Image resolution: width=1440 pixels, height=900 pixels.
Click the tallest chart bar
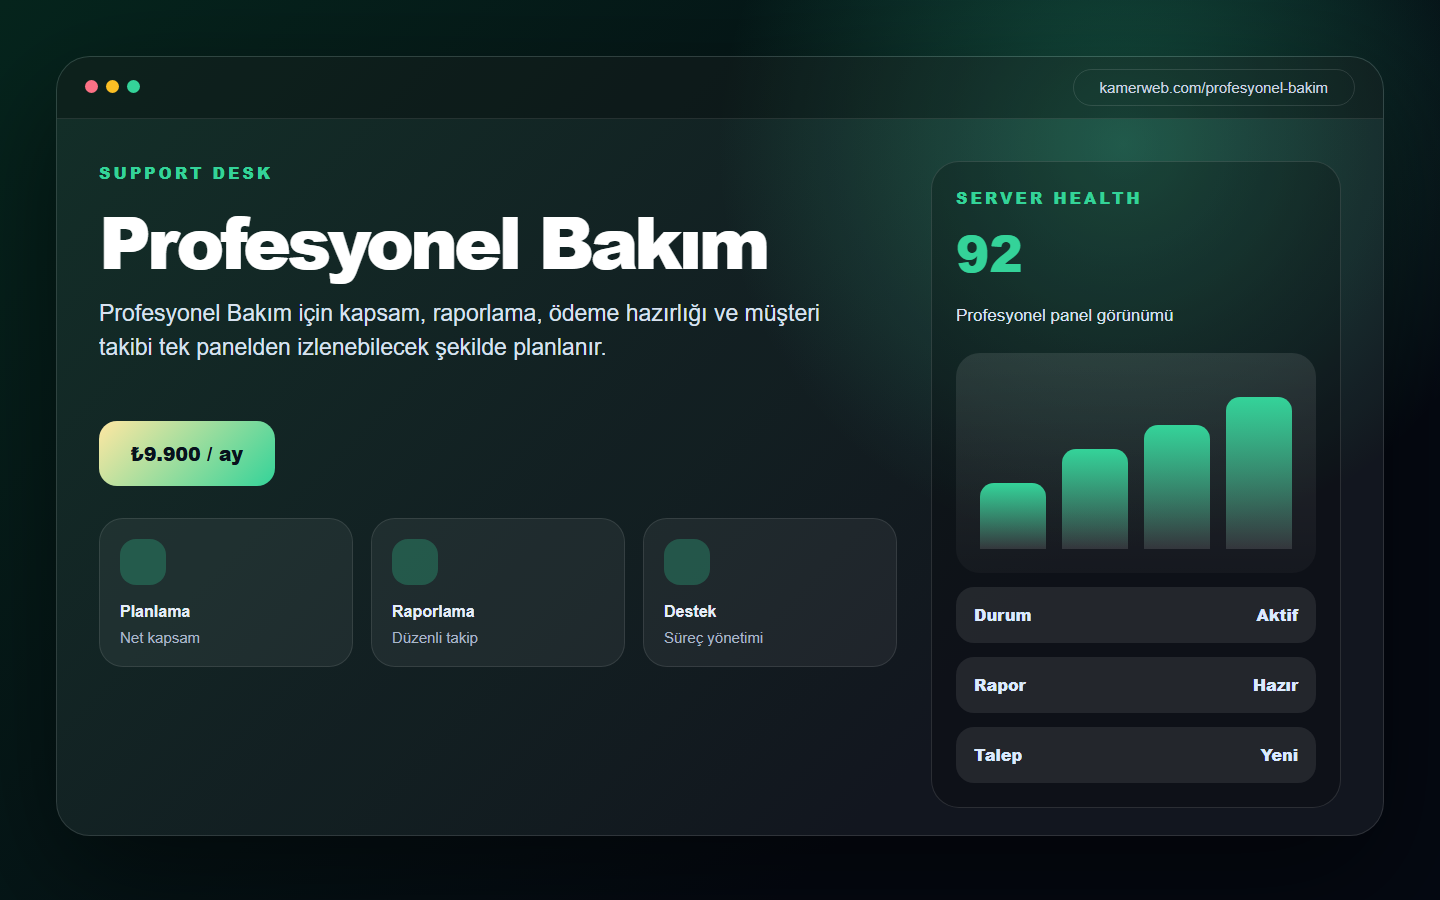pos(1259,473)
